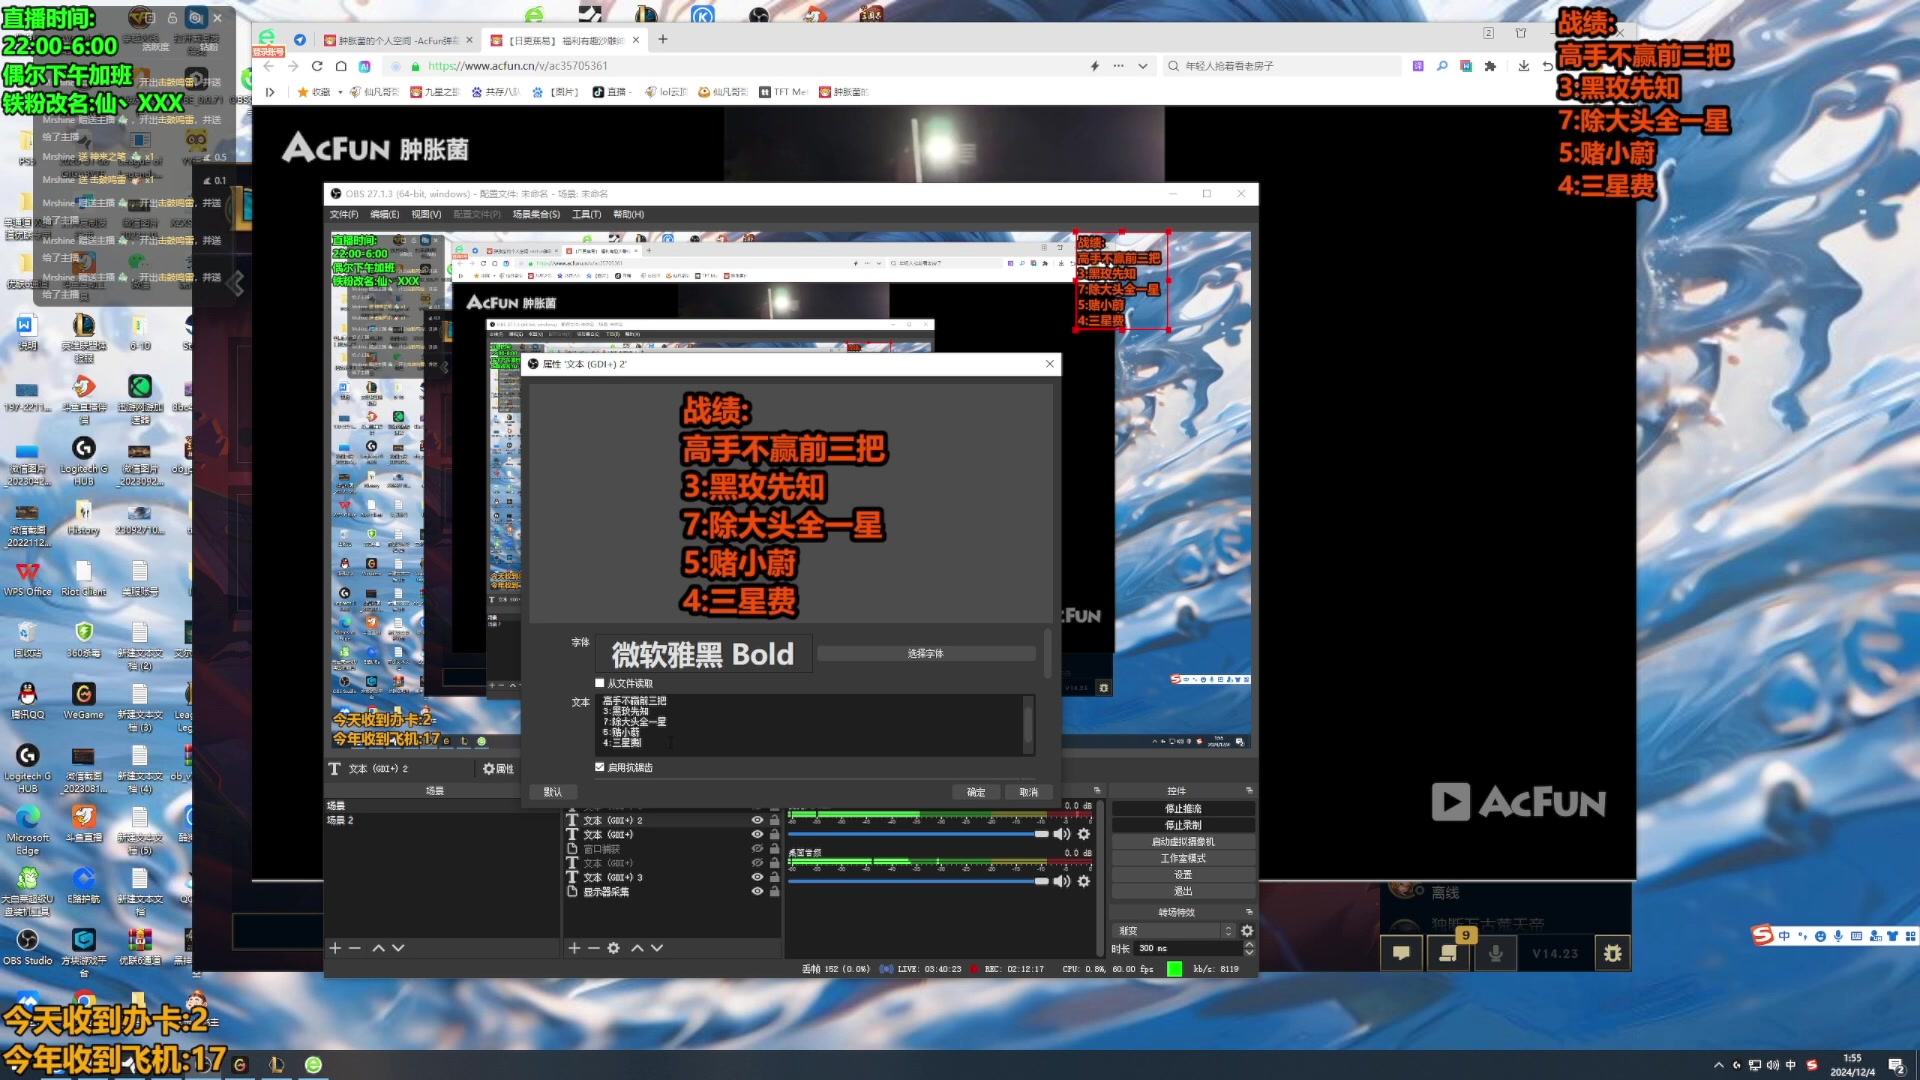Click game client bug report icon
Screen dimensions: 1920x1080
pos(1612,953)
